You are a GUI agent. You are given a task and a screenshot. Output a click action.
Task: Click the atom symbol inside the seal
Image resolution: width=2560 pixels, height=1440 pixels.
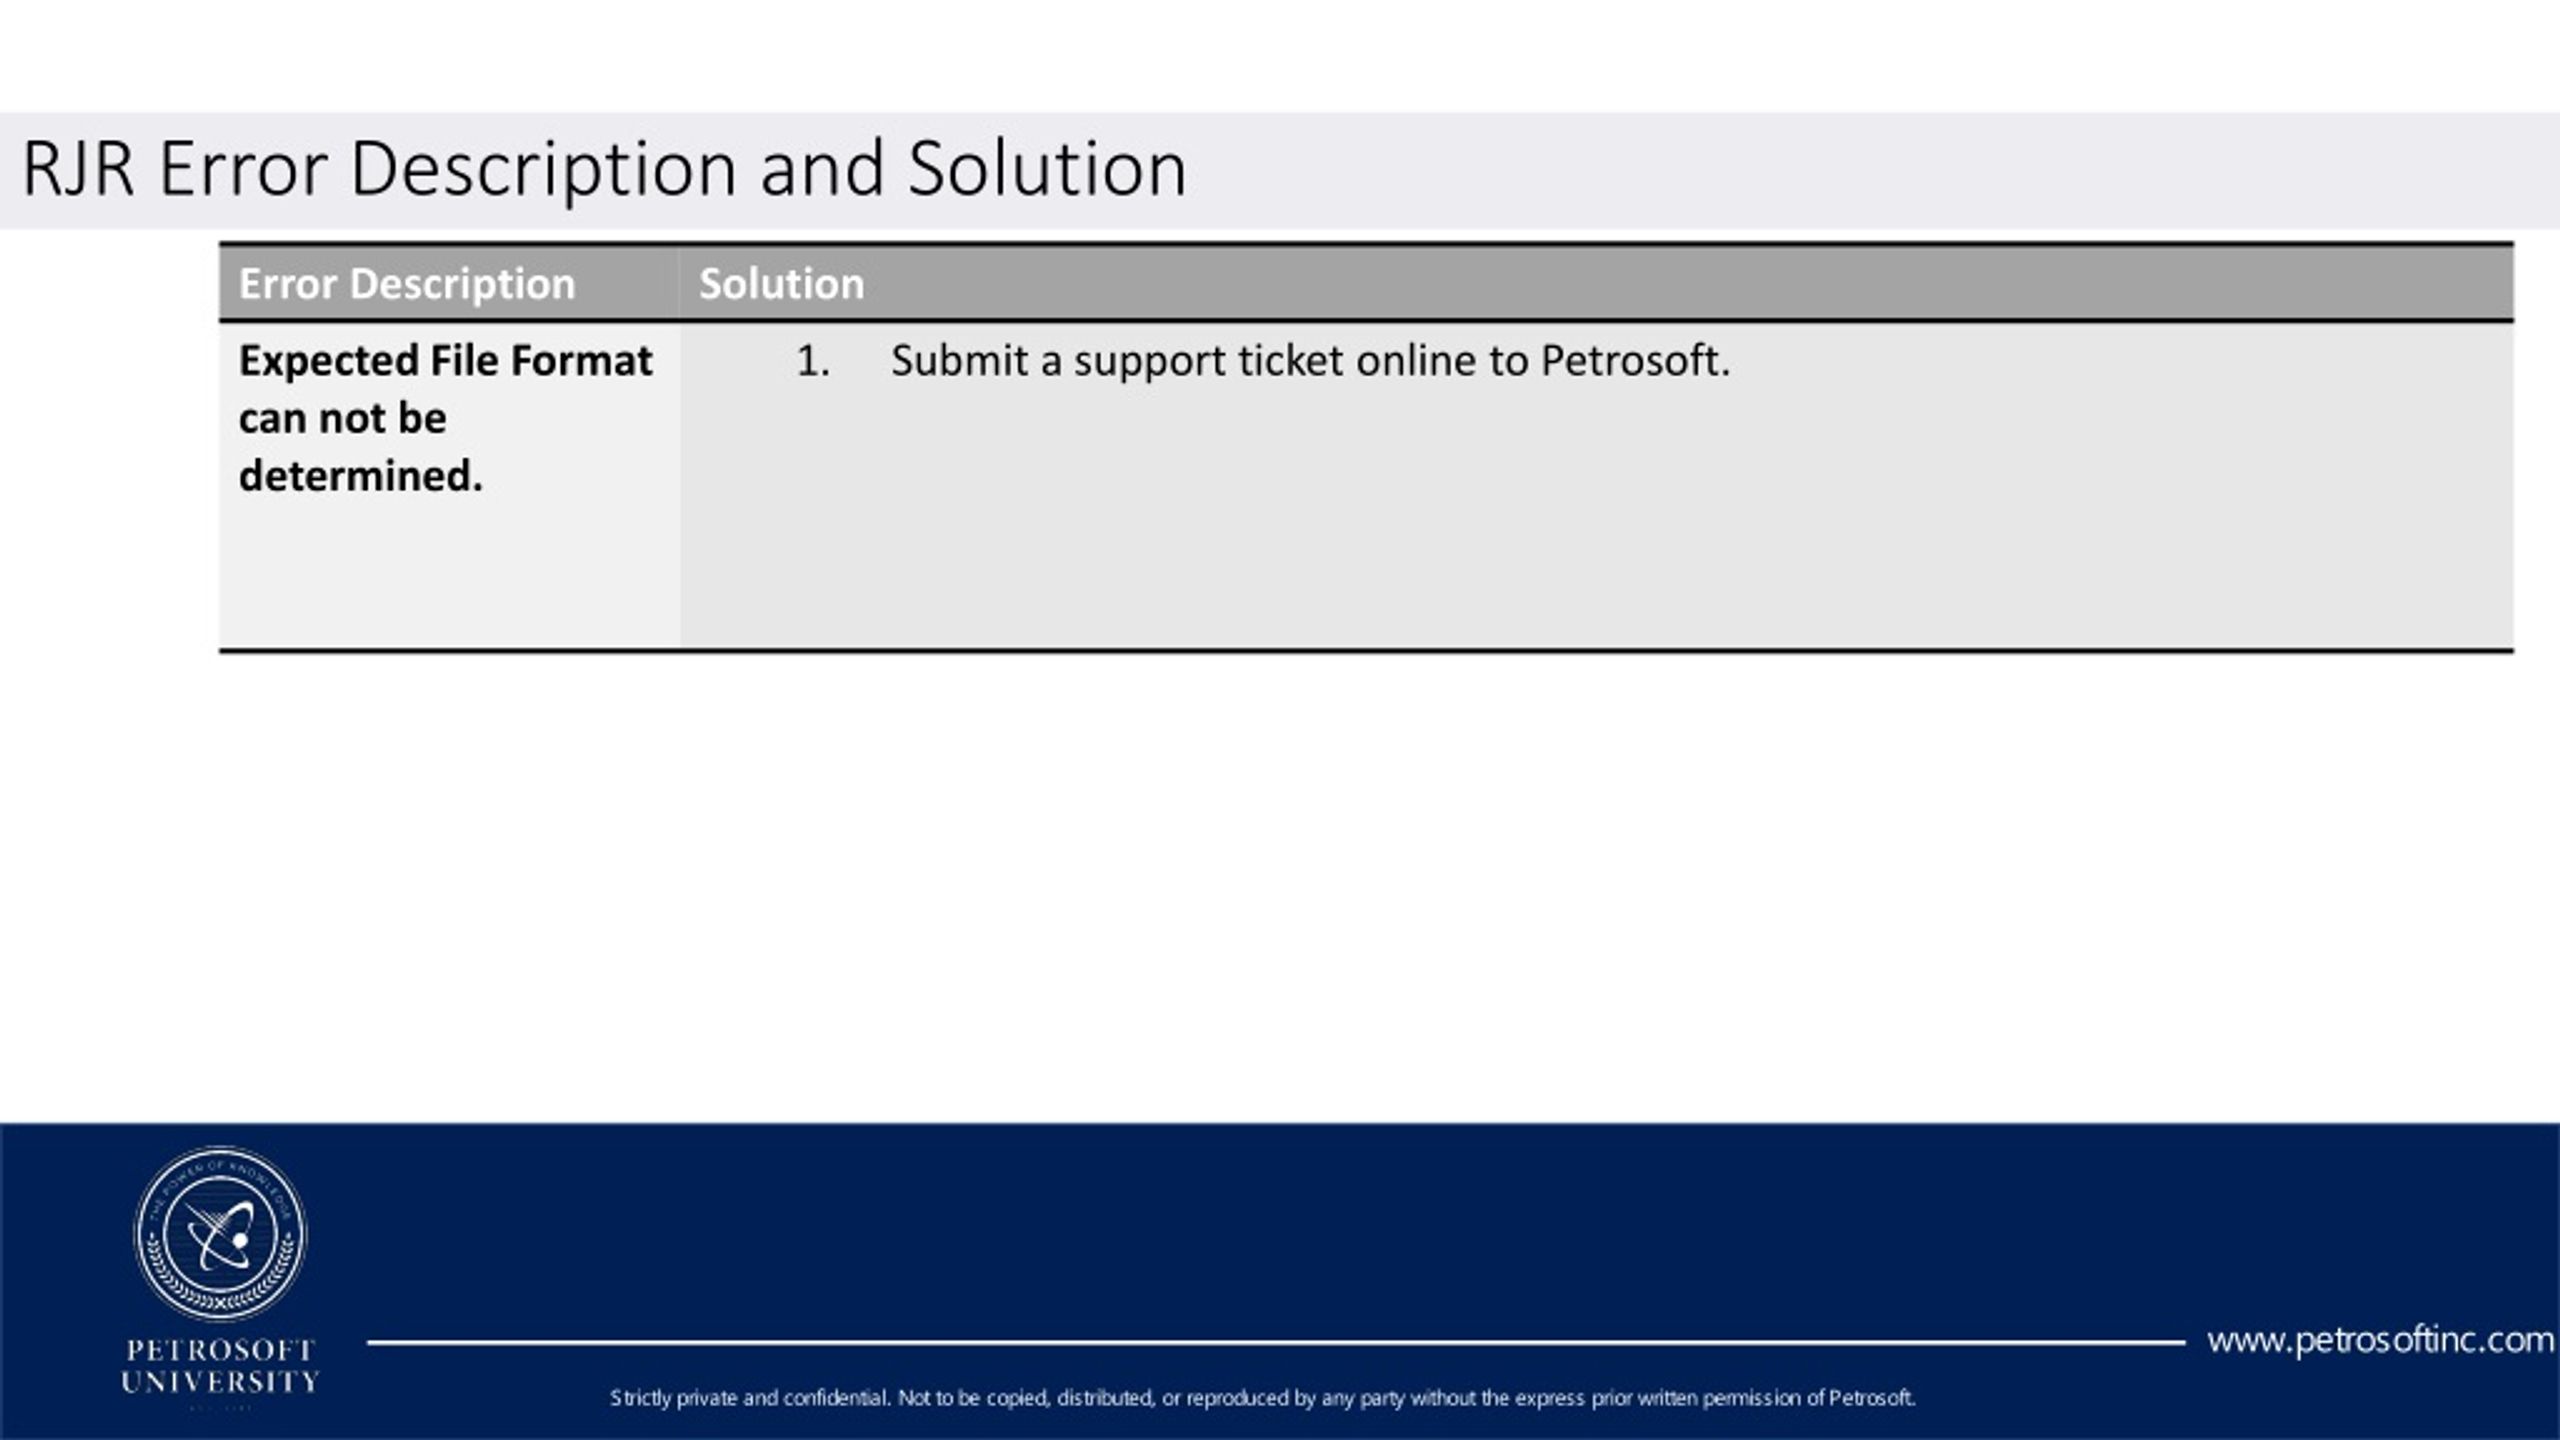[x=222, y=1236]
